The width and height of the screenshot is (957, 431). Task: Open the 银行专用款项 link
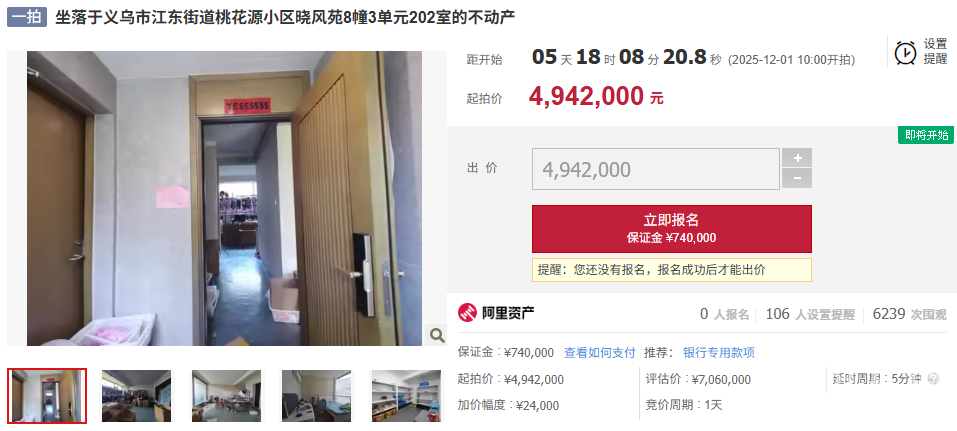pyautogui.click(x=719, y=353)
